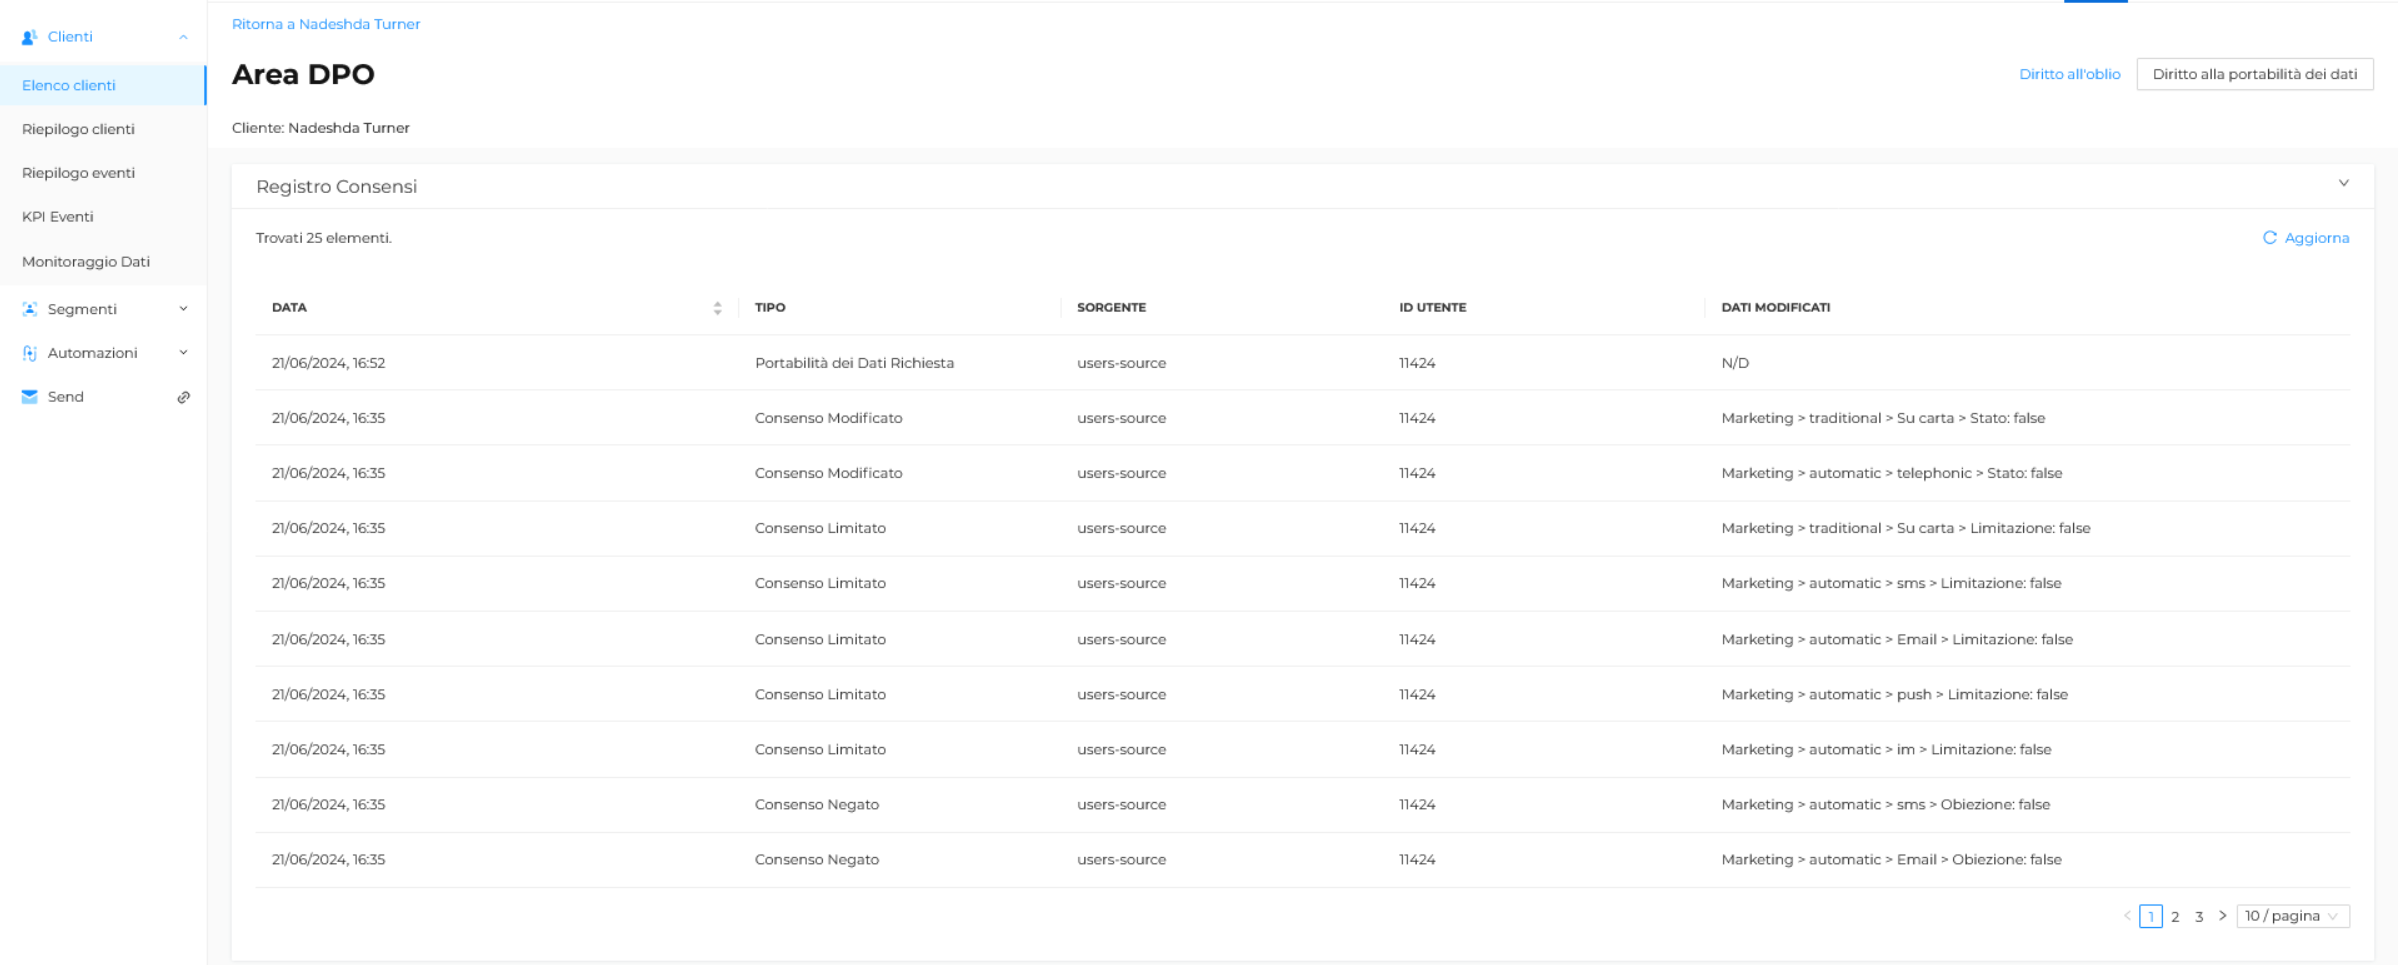Click 'Marketing > traditional > Su carta > Limitazione: false'

1905,528
